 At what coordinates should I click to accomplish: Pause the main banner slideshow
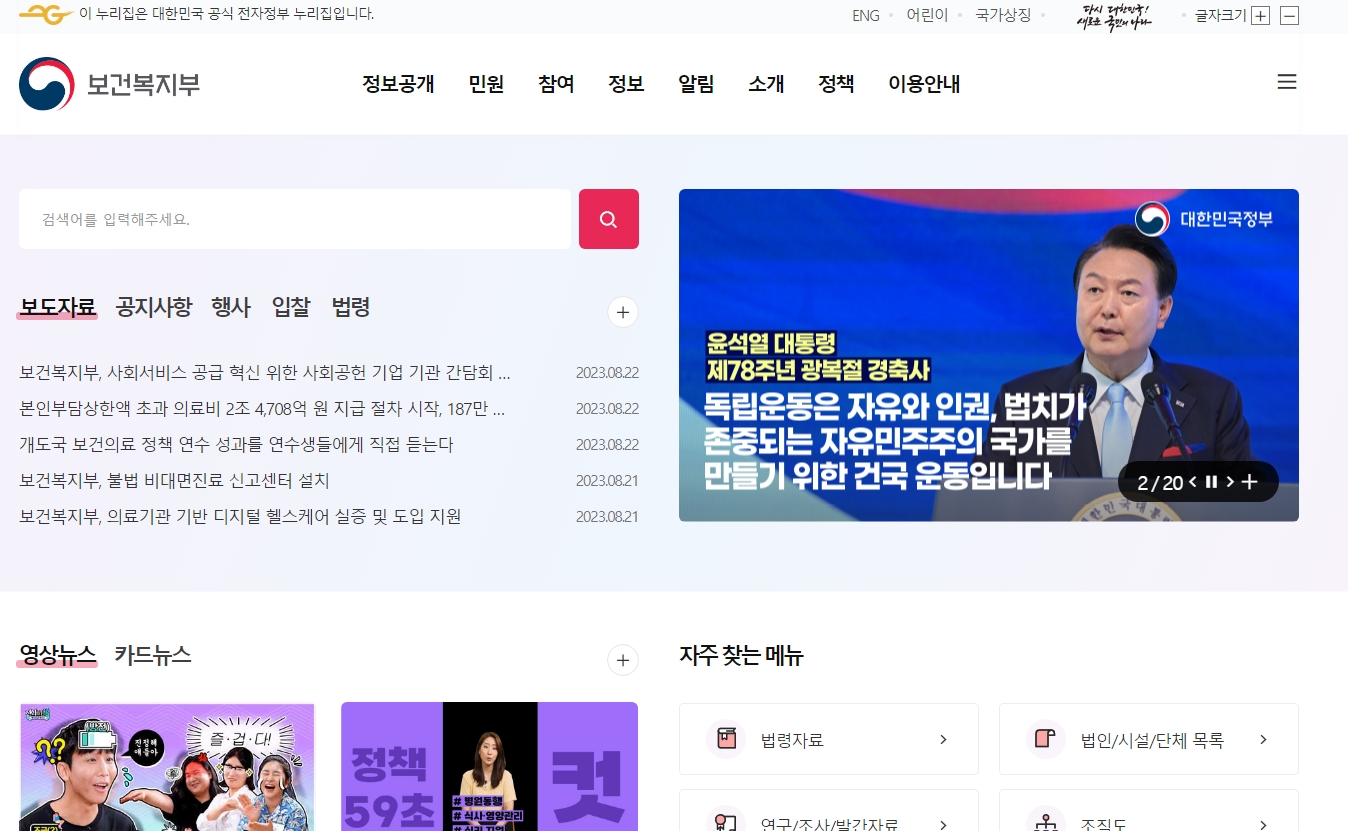click(x=1211, y=481)
